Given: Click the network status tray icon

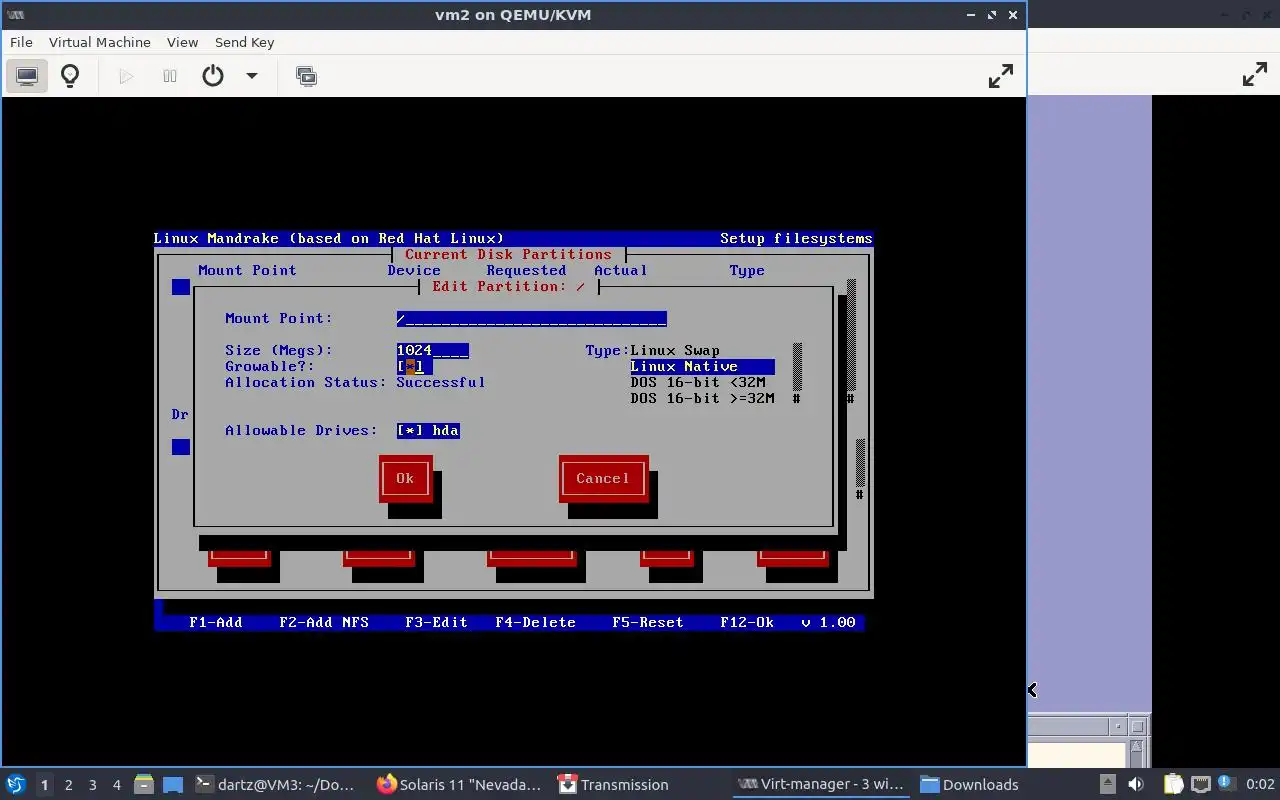Looking at the screenshot, I should pos(1201,784).
